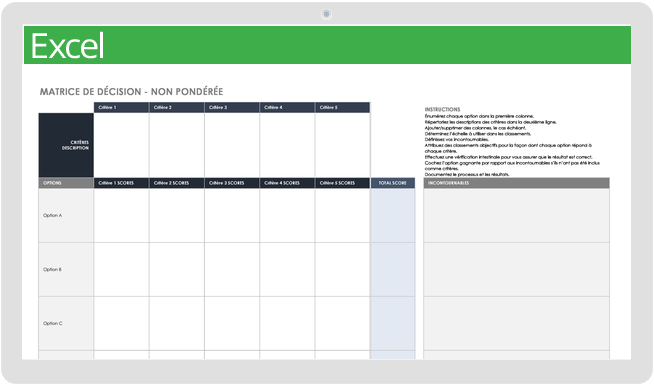Click instruction line 'Documentez le processus'

pyautogui.click(x=467, y=175)
